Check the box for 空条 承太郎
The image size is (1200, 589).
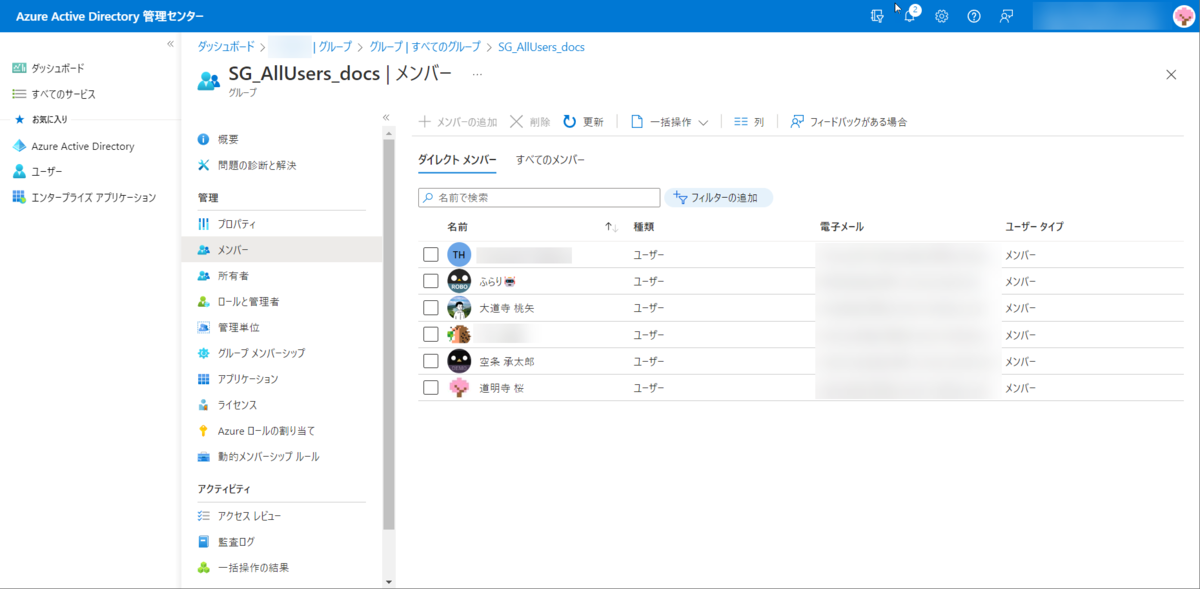pyautogui.click(x=431, y=361)
